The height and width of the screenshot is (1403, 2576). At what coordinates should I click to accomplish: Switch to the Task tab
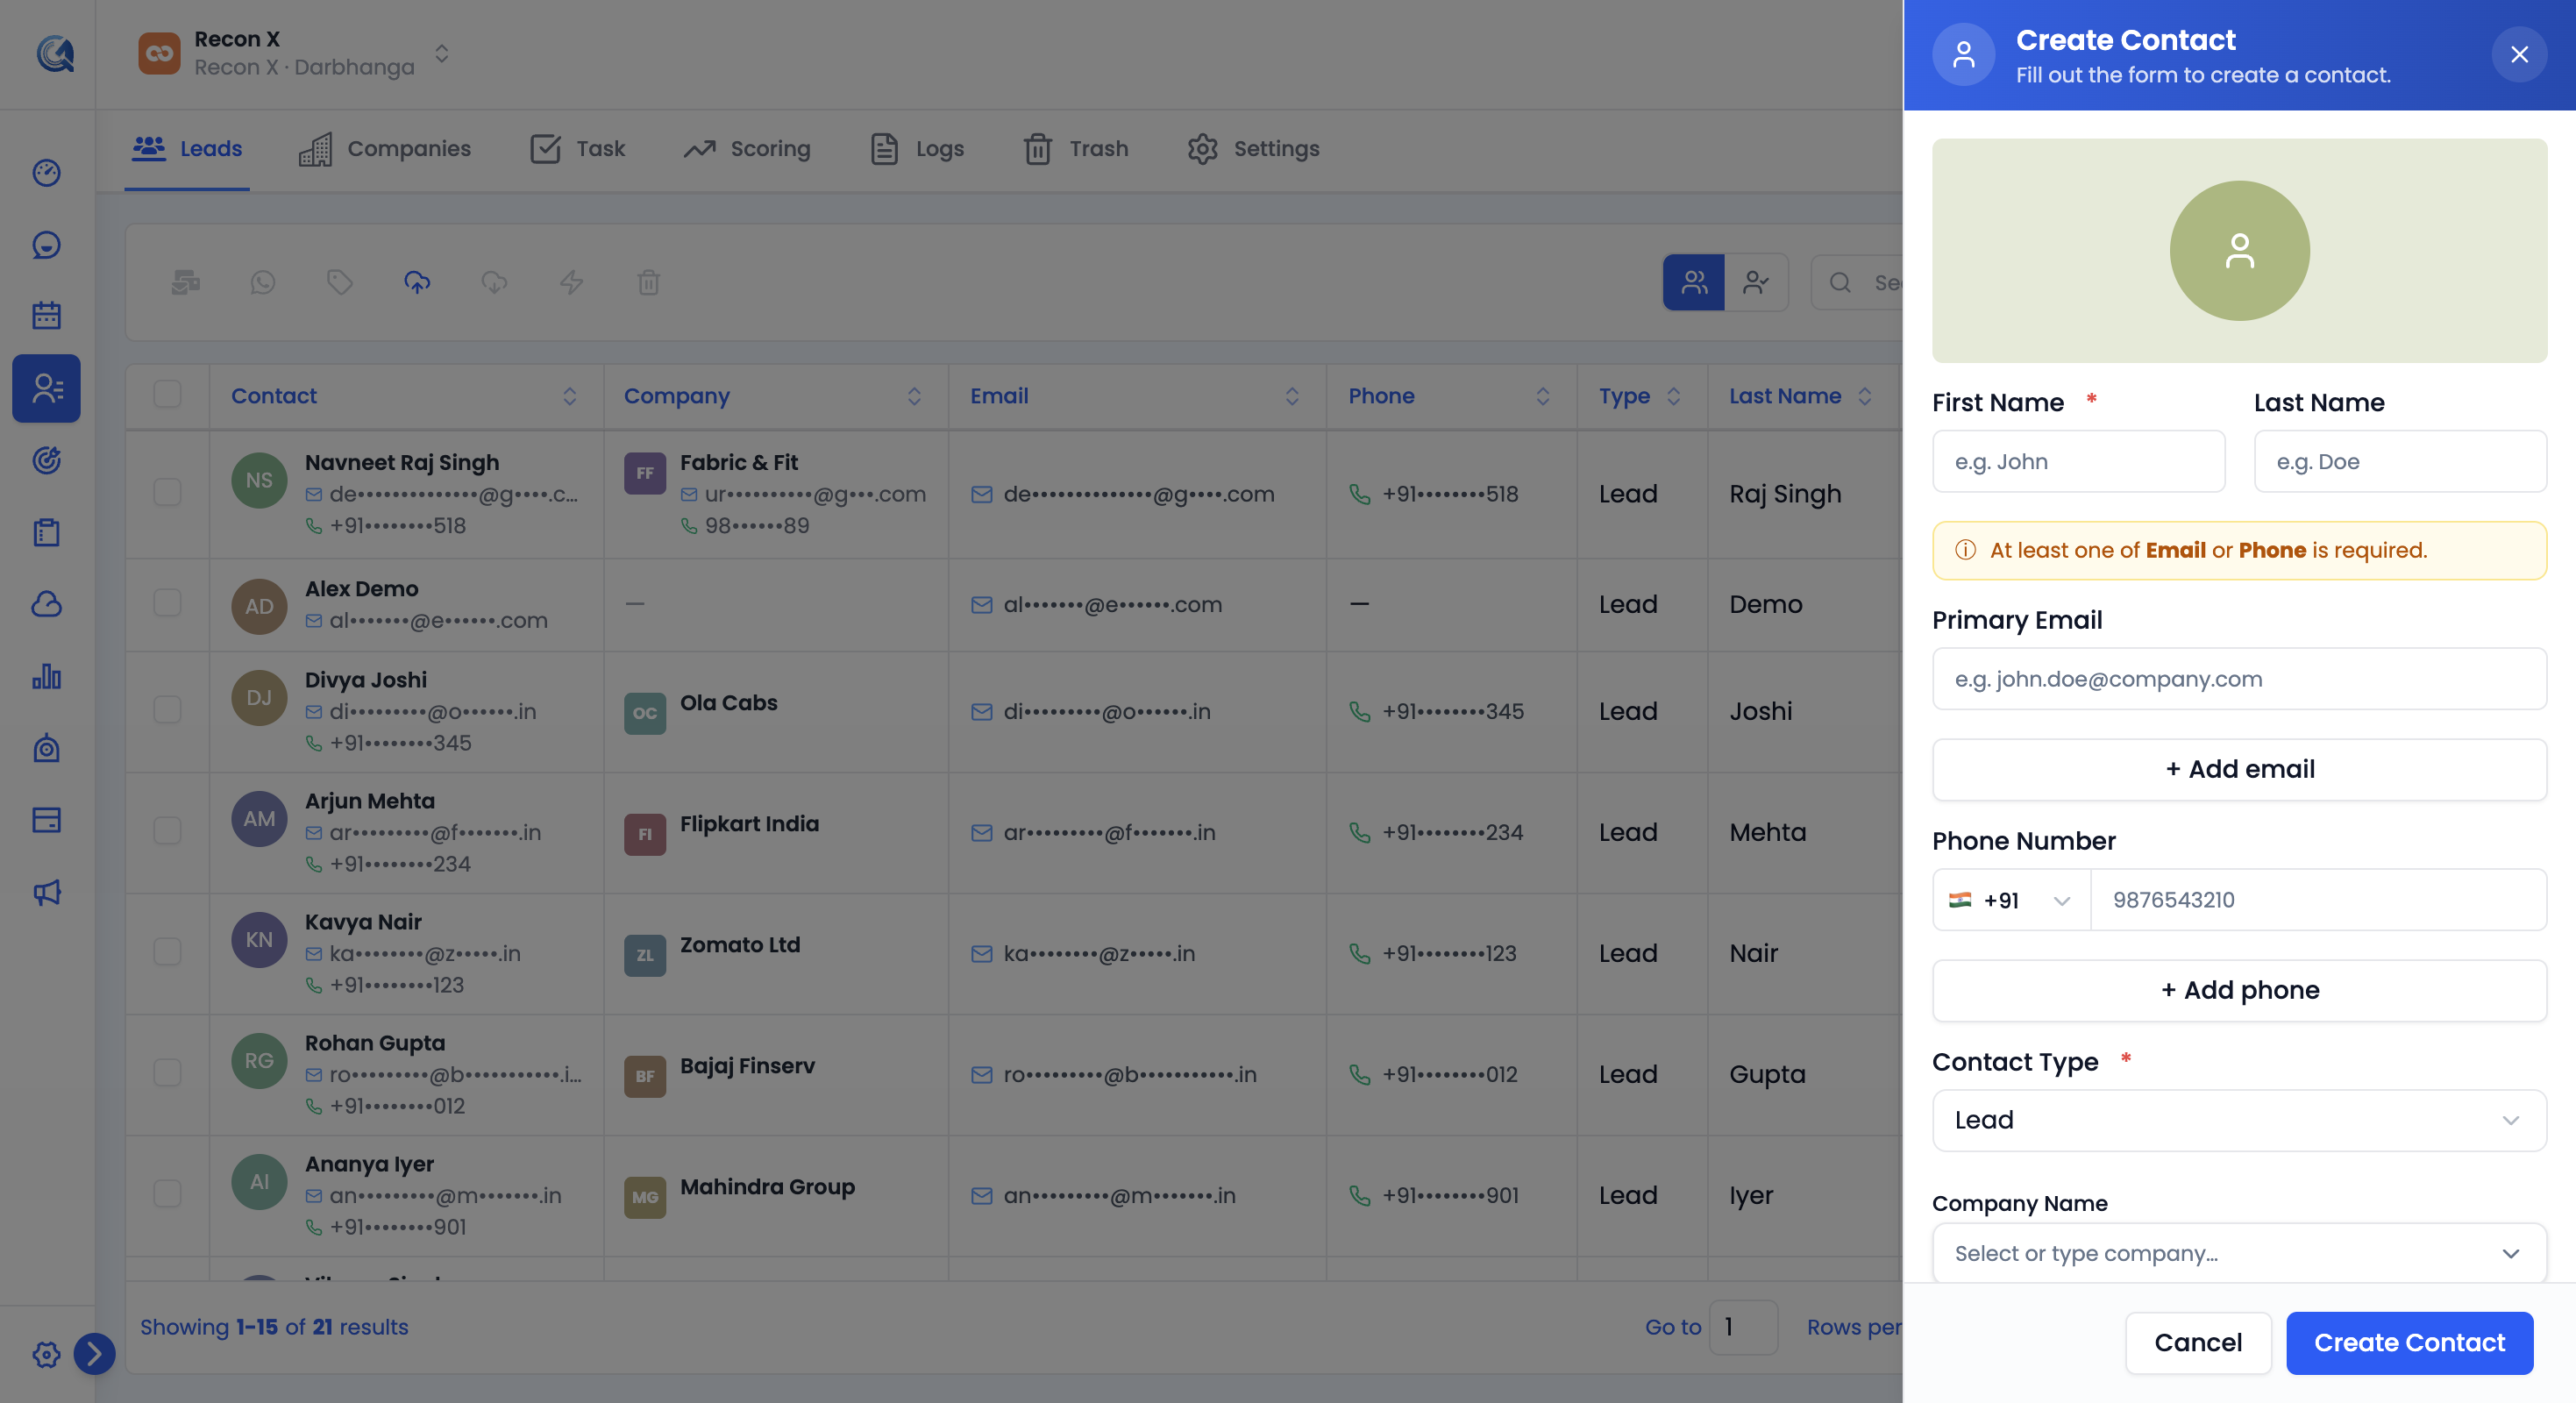click(x=577, y=149)
